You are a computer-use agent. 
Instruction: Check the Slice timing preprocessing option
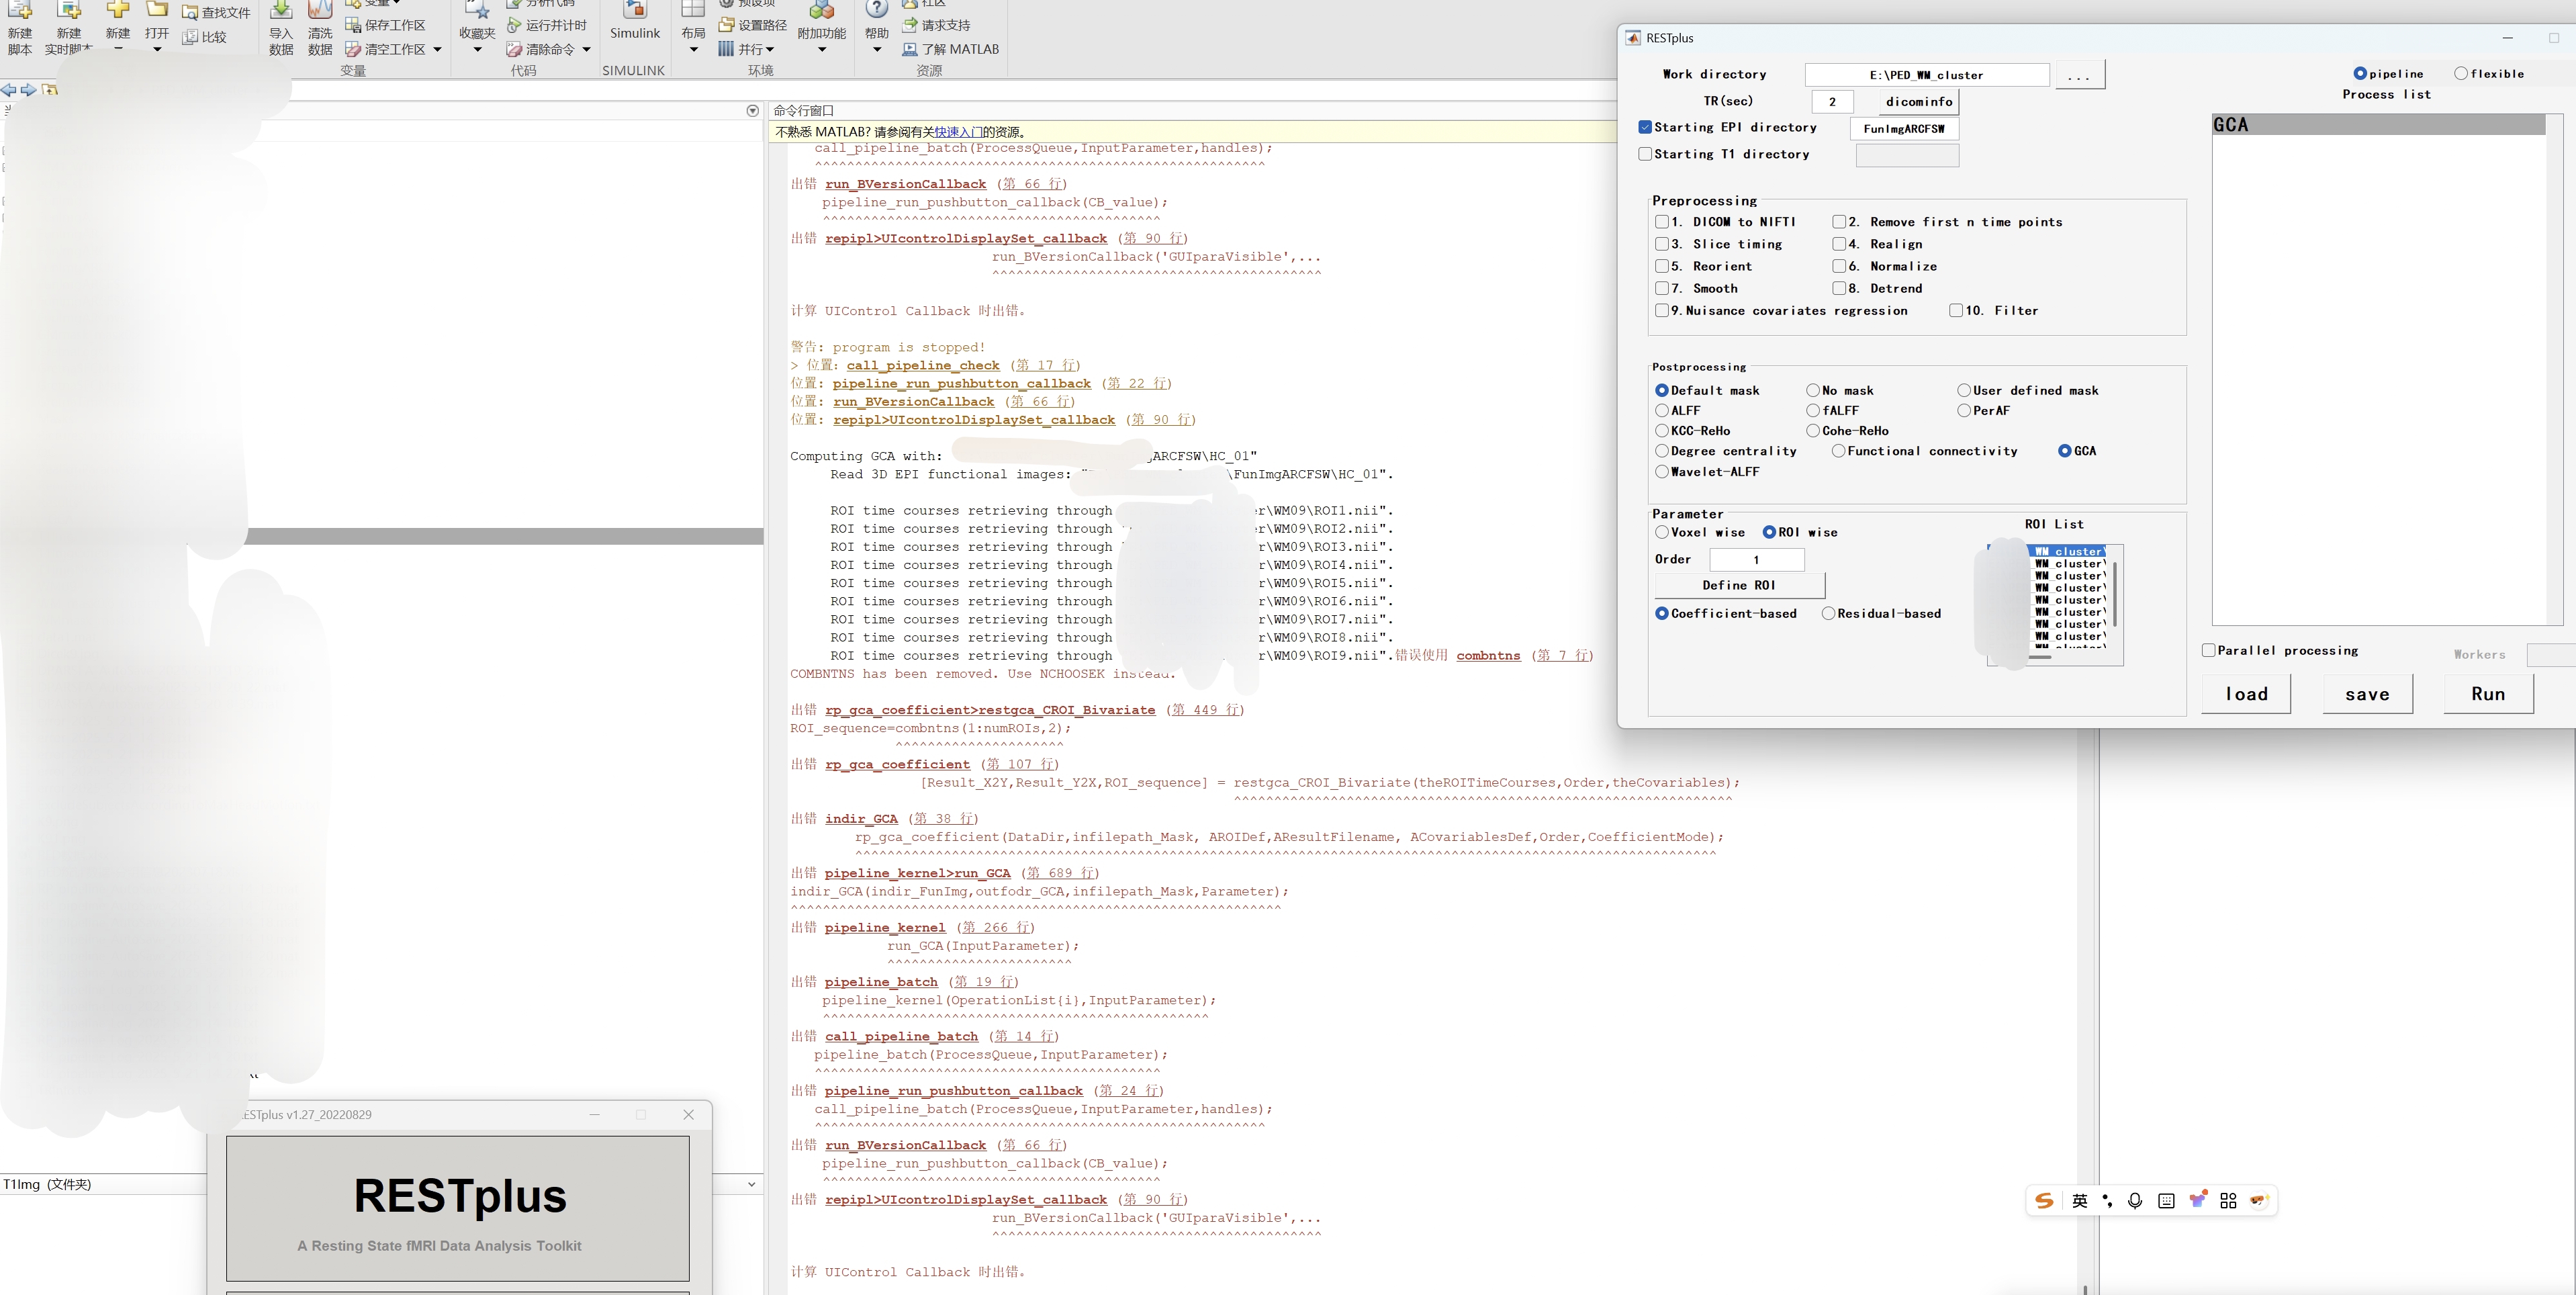(x=1662, y=244)
